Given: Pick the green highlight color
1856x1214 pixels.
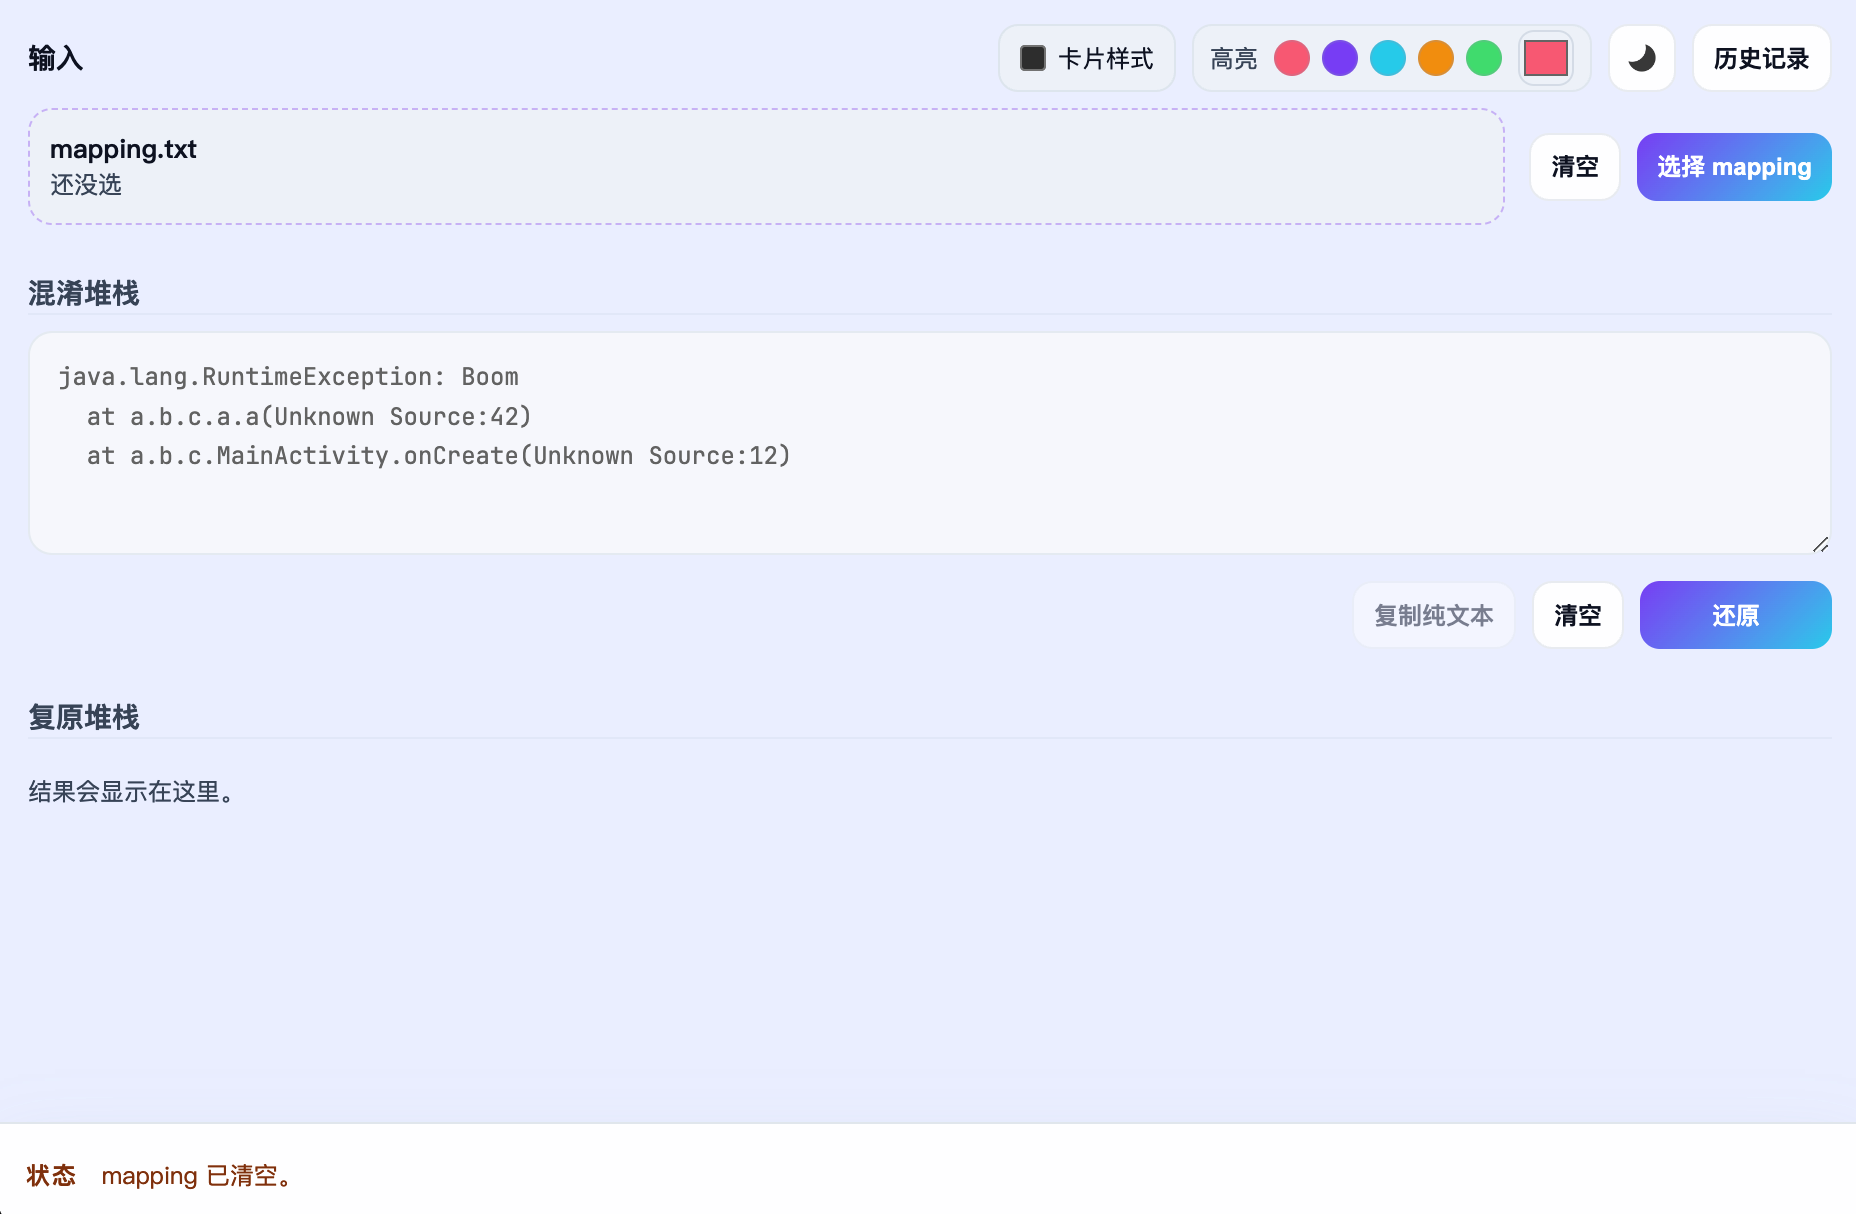Looking at the screenshot, I should [1484, 58].
